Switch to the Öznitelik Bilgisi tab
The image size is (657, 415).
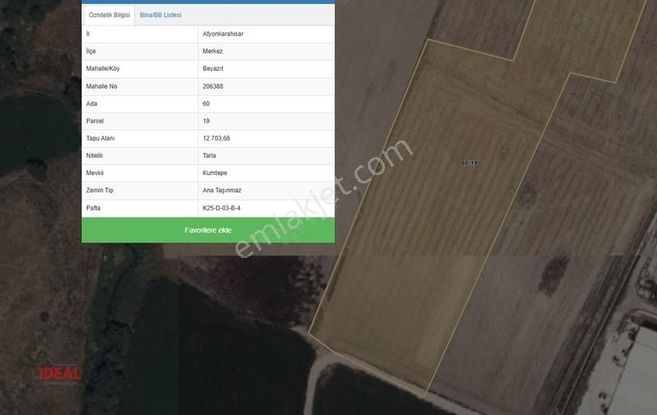[x=109, y=15]
